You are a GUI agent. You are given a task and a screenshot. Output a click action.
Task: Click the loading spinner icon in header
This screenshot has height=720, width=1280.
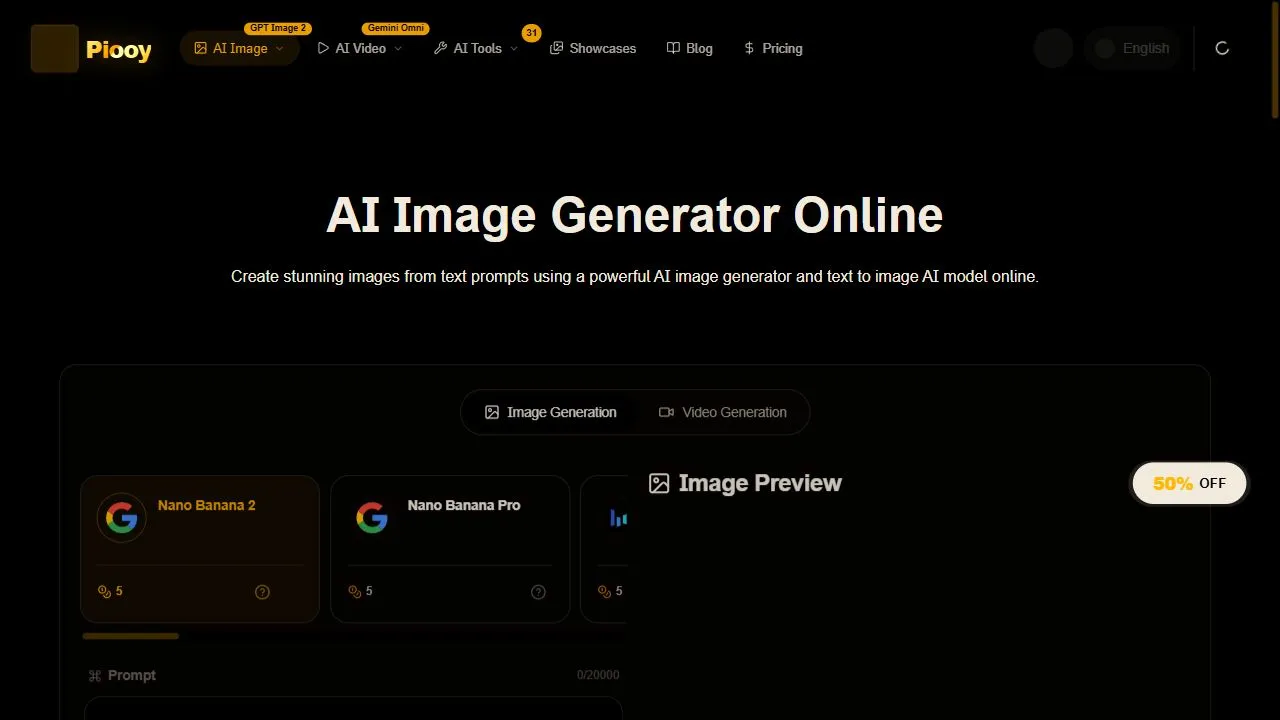(x=1222, y=48)
